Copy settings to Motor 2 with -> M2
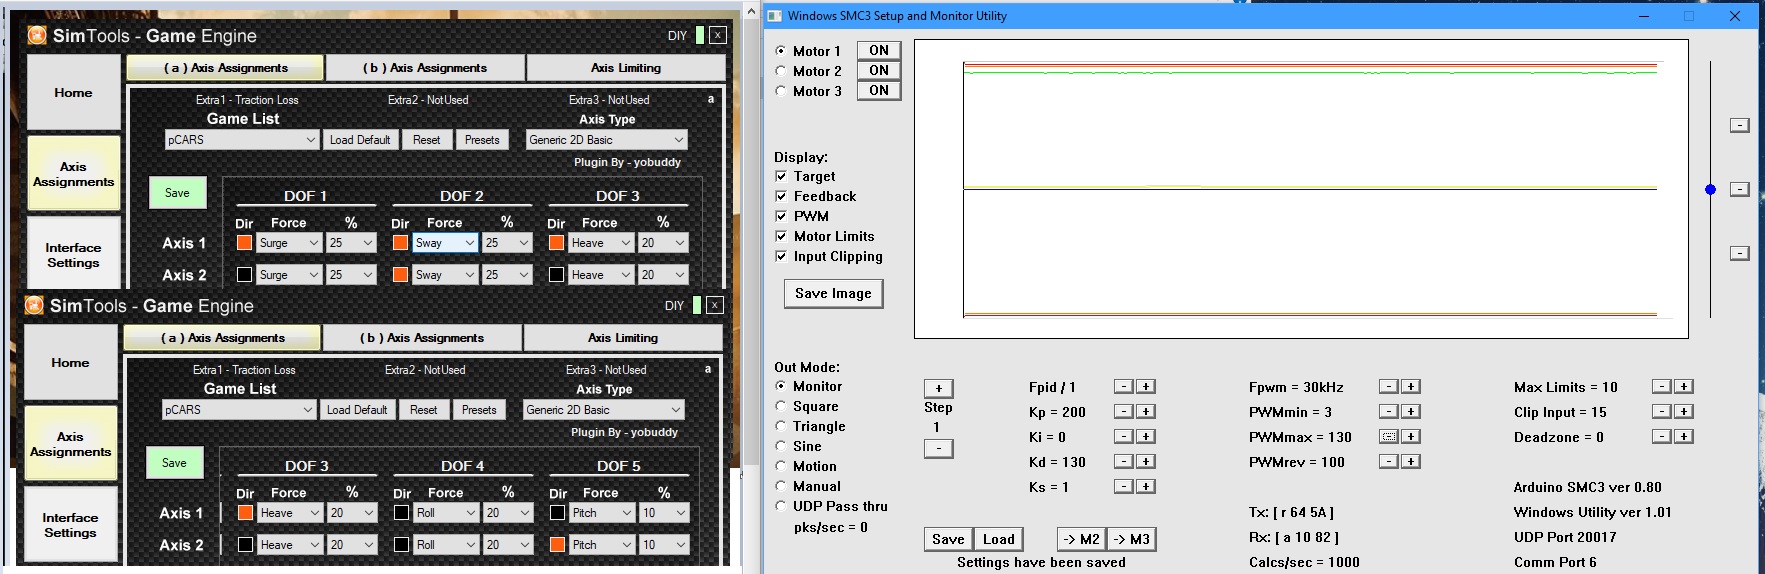Image resolution: width=1765 pixels, height=574 pixels. coord(1081,539)
